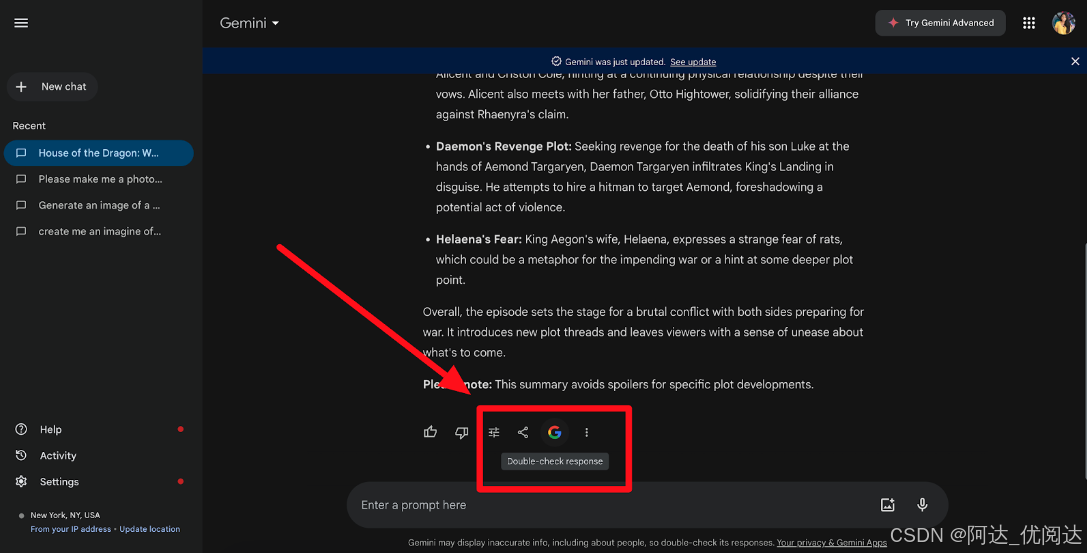Open the account profile avatar
Screen dimensions: 1087x553
tap(1063, 23)
